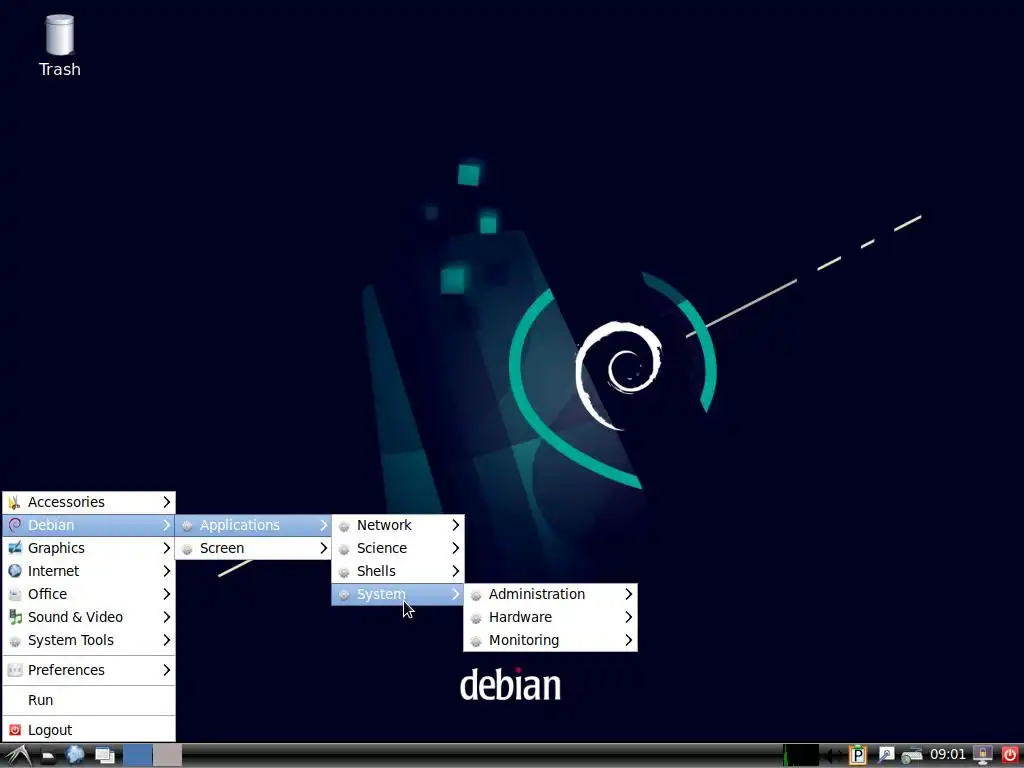Click the magnifier tray icon

pos(886,756)
